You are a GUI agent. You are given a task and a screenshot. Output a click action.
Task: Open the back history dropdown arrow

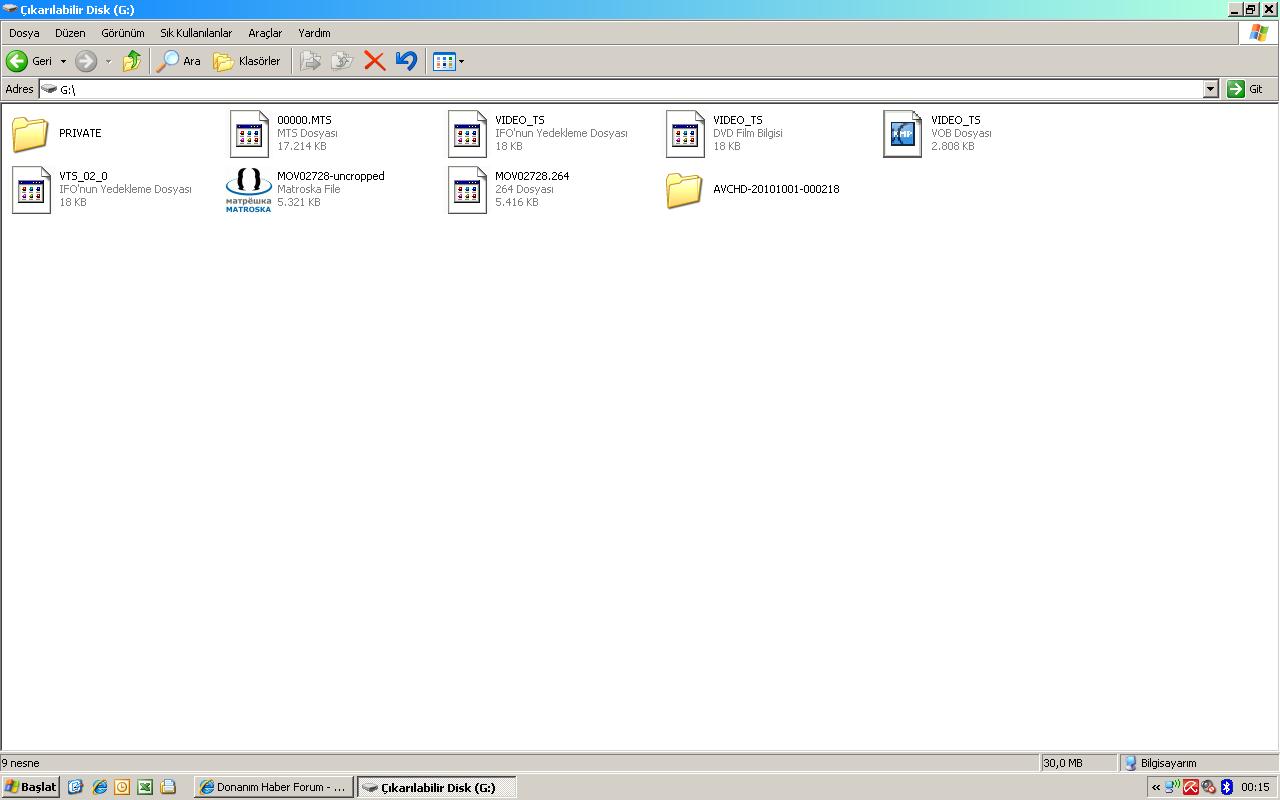pyautogui.click(x=63, y=61)
